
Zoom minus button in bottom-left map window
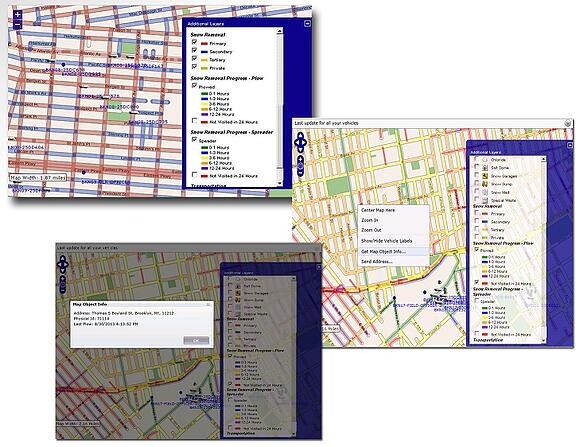63,291
